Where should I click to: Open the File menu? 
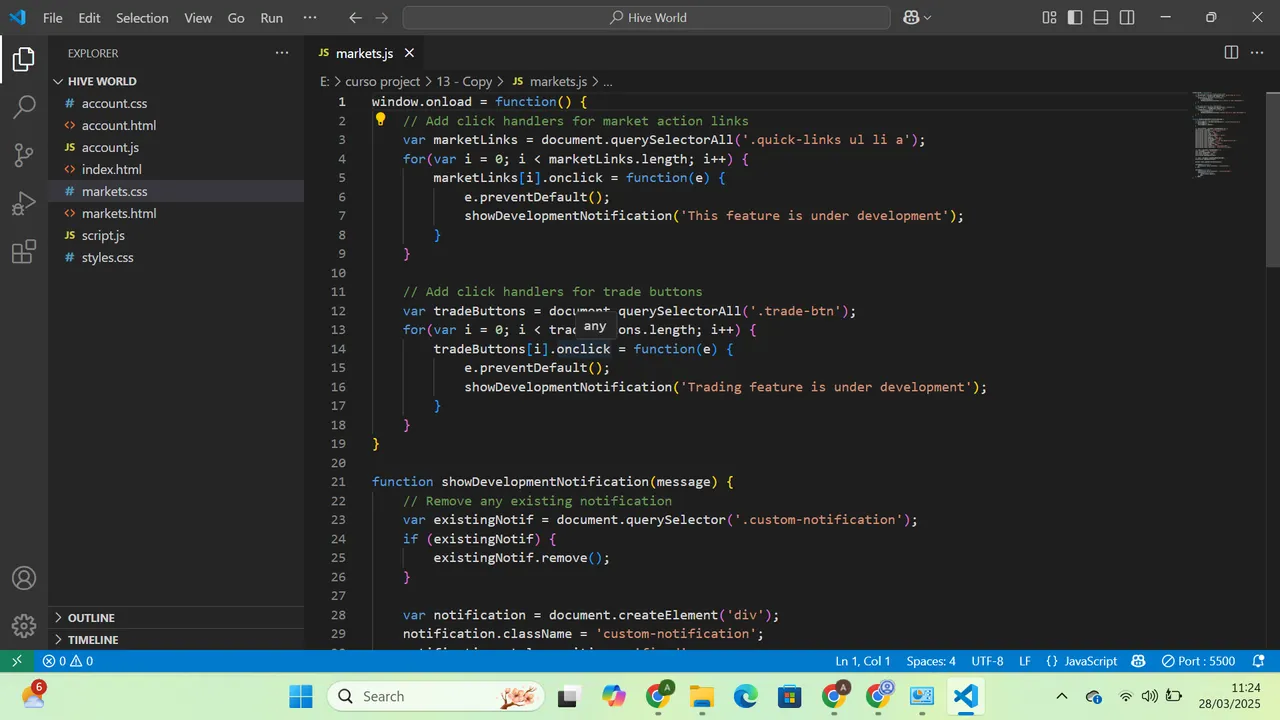pos(52,18)
